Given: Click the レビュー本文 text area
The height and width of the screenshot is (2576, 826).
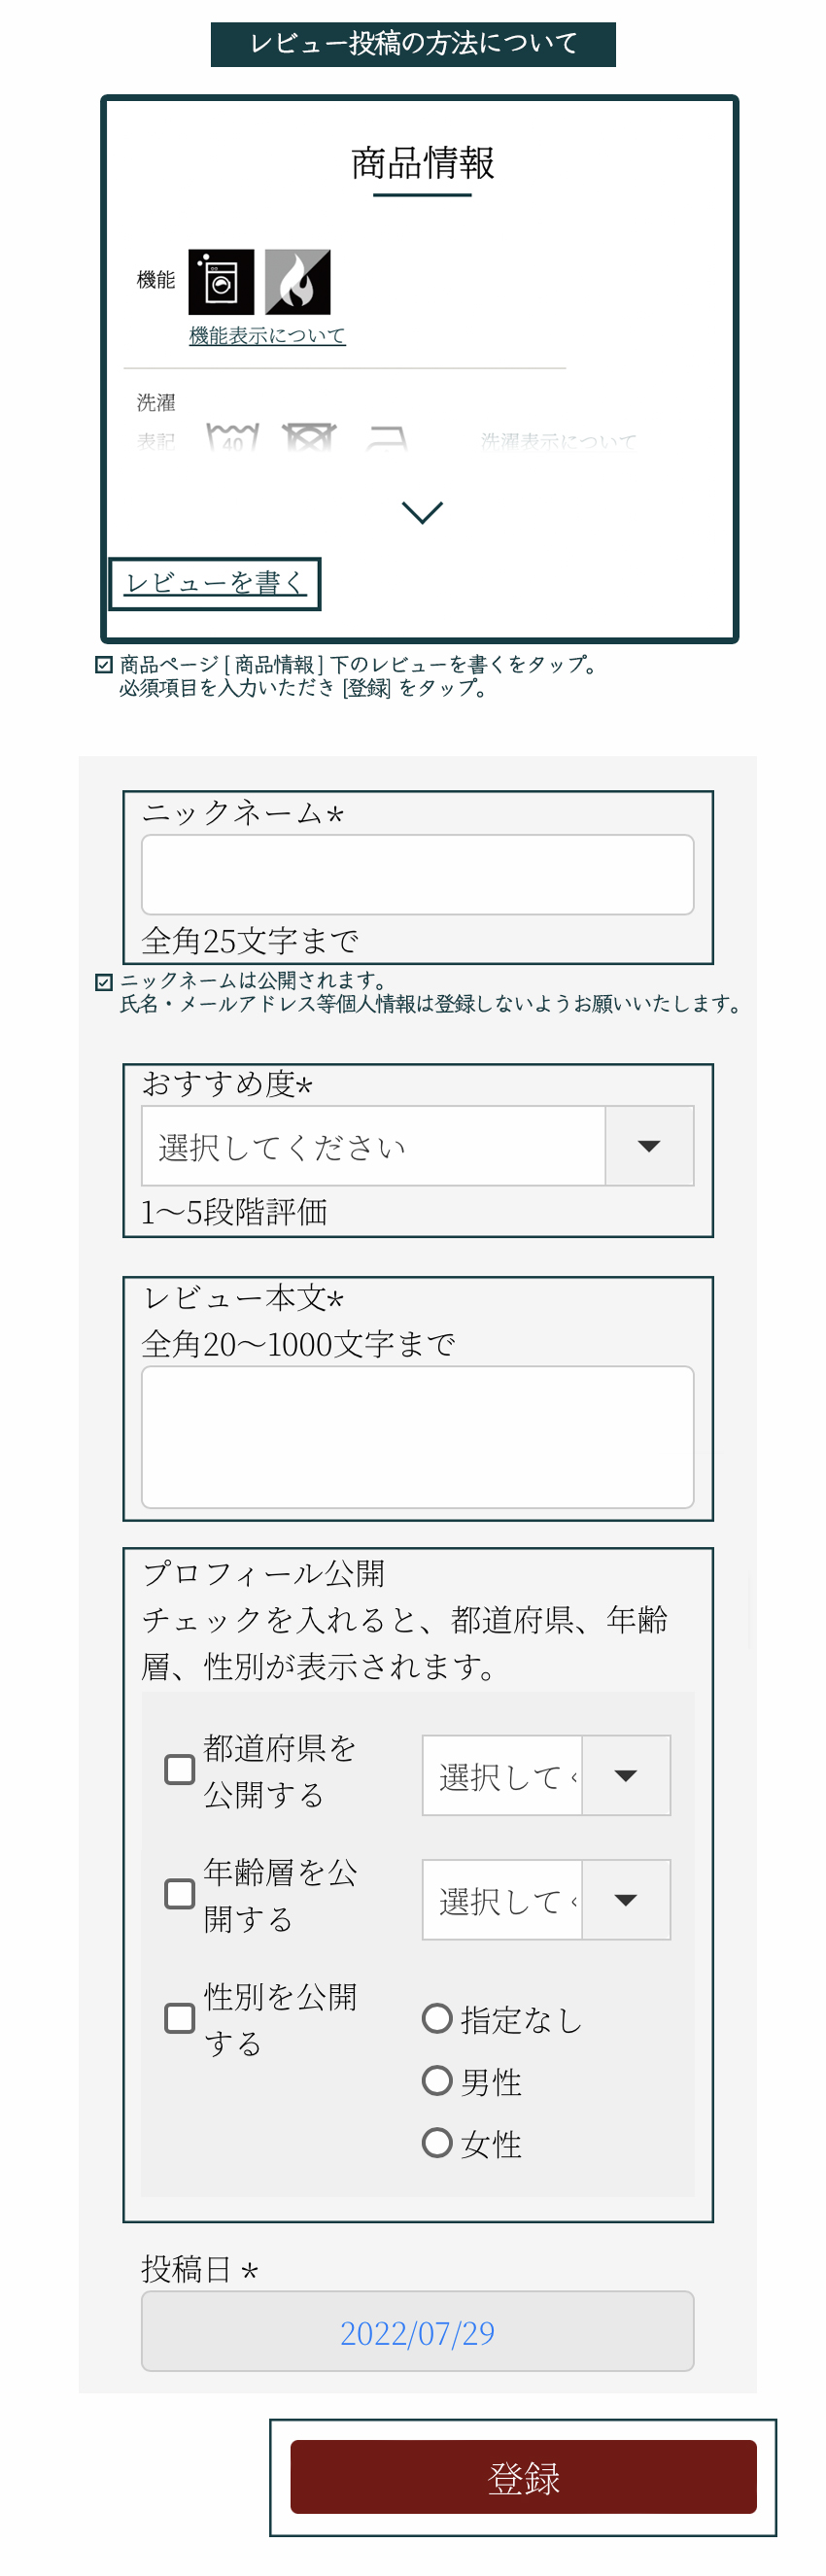Looking at the screenshot, I should (x=417, y=1436).
